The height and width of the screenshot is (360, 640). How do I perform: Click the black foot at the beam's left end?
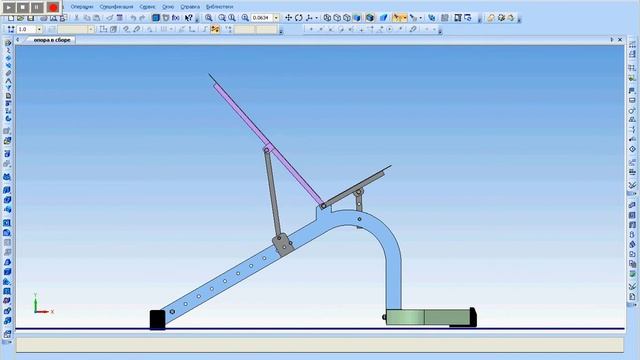click(x=158, y=320)
